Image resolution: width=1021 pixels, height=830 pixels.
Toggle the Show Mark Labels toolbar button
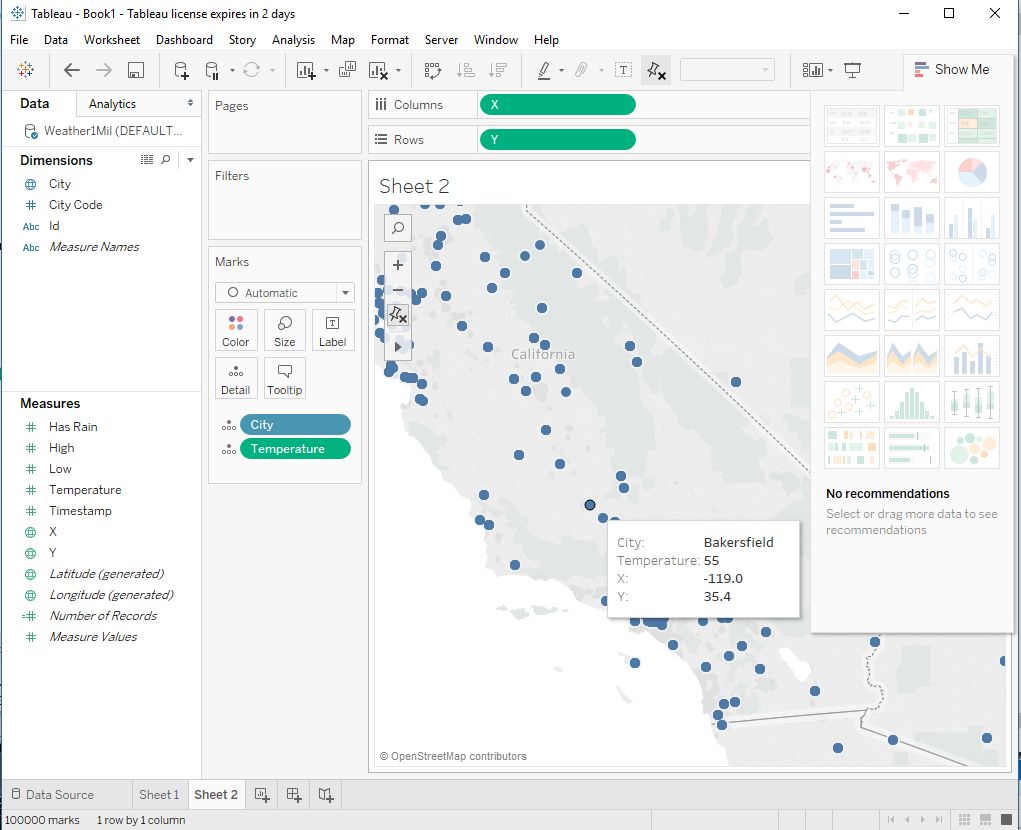pyautogui.click(x=623, y=70)
